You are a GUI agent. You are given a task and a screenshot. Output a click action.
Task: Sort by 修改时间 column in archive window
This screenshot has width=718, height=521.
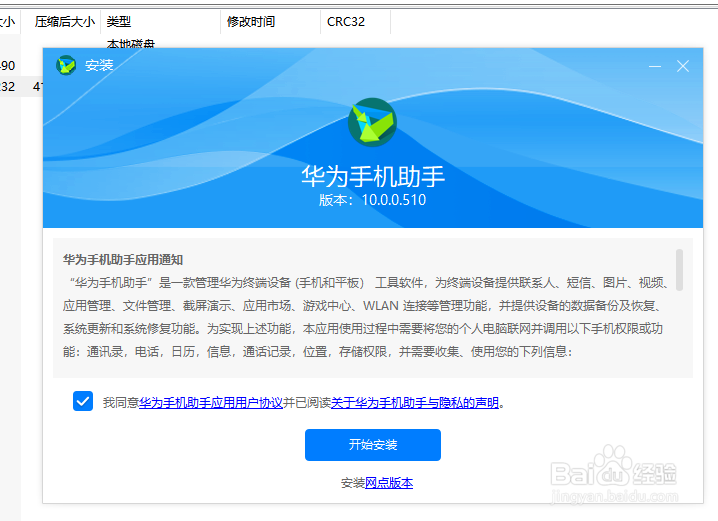[x=271, y=22]
